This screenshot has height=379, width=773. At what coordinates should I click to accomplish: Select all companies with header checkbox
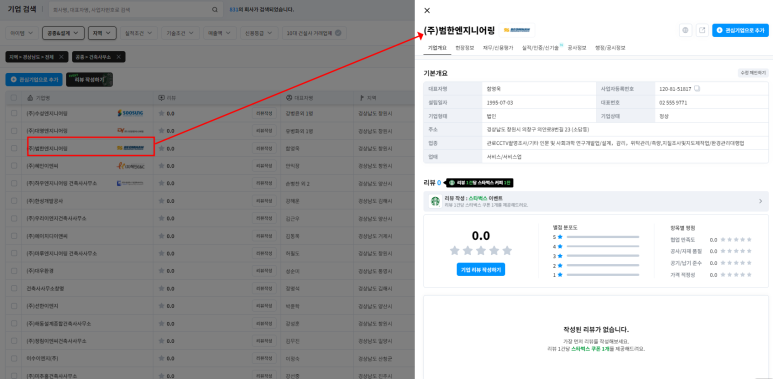click(x=14, y=98)
